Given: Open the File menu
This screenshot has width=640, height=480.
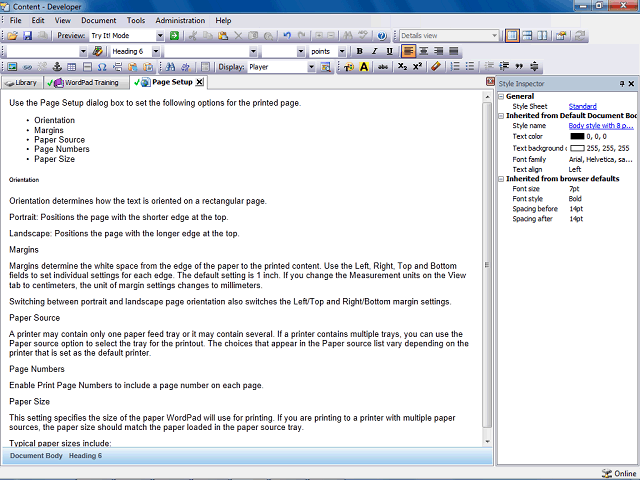Looking at the screenshot, I should pyautogui.click(x=16, y=20).
